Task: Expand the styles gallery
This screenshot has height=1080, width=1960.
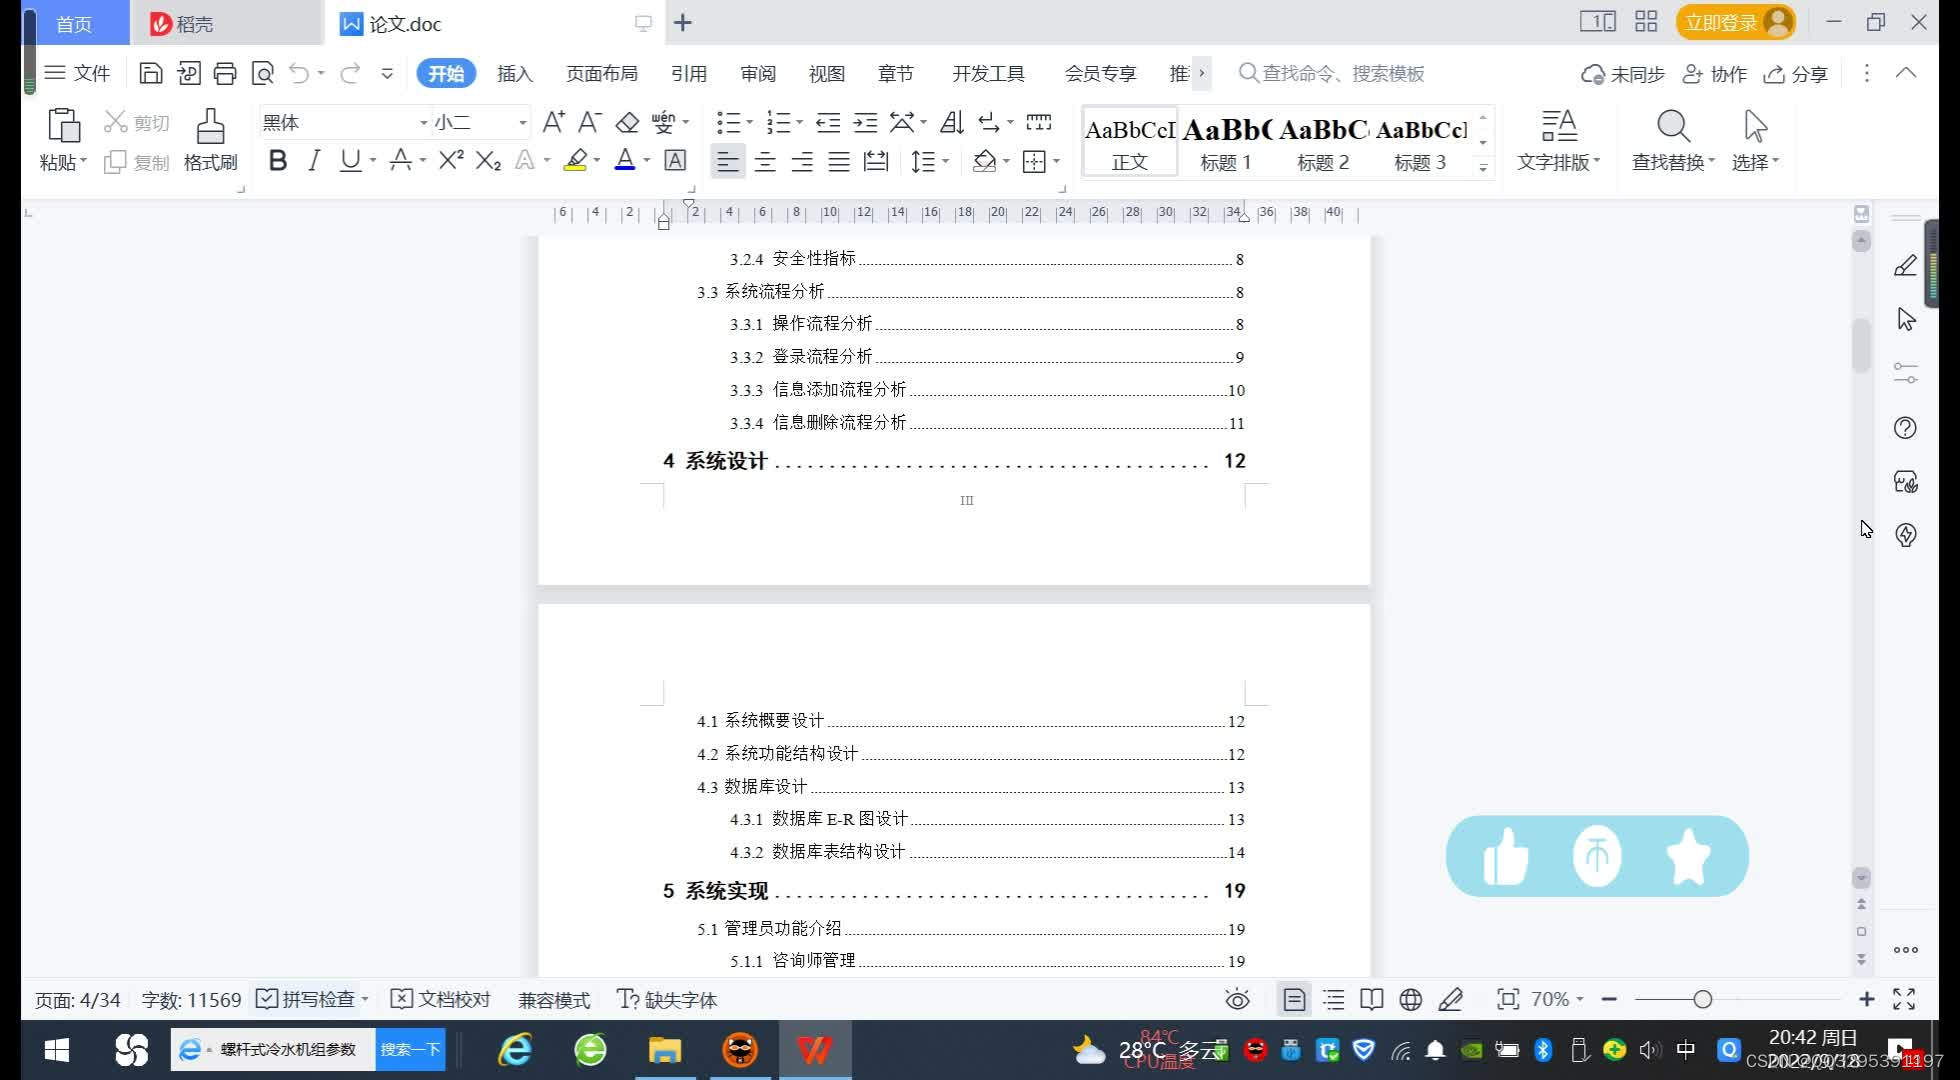Action: click(x=1483, y=168)
